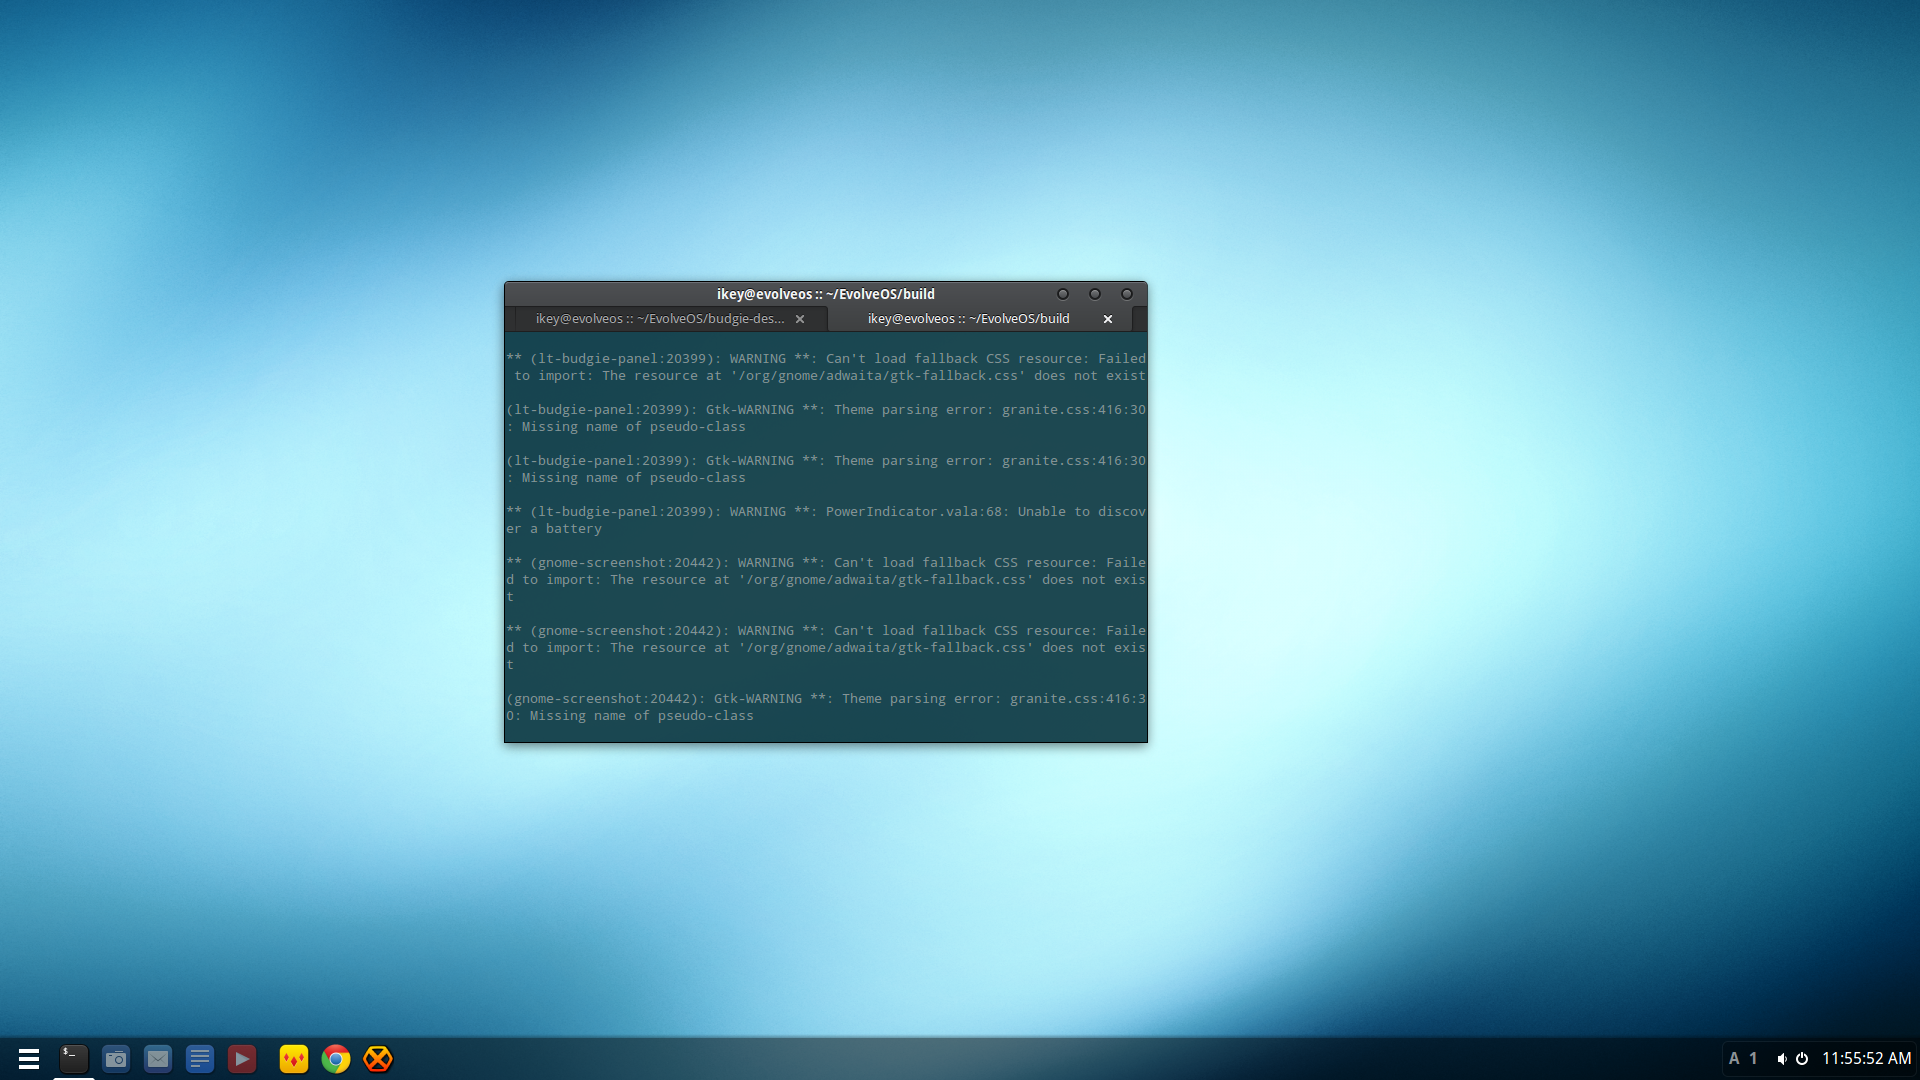This screenshot has height=1080, width=1920.
Task: Click the last 'Missing name of pseudo-class' line
Action: pos(630,716)
